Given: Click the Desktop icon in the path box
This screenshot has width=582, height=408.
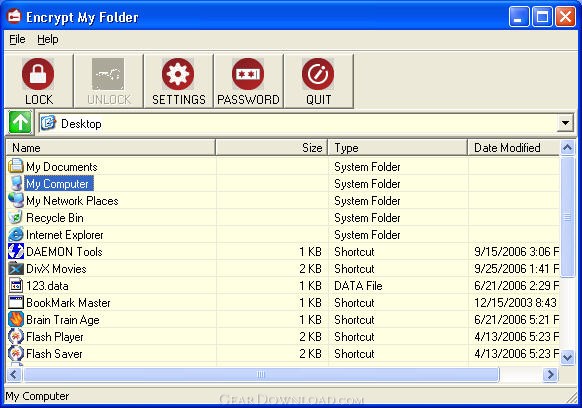Looking at the screenshot, I should pyautogui.click(x=48, y=123).
